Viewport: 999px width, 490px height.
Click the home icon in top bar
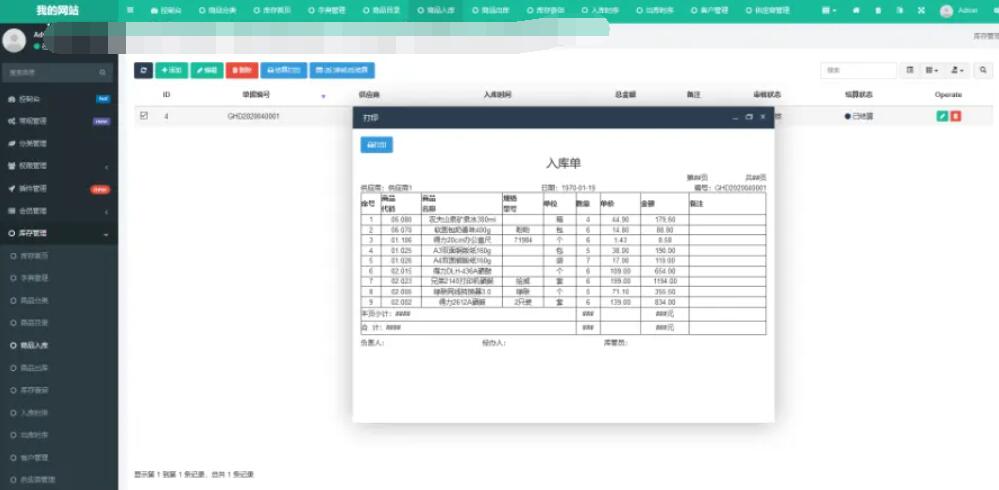point(859,10)
